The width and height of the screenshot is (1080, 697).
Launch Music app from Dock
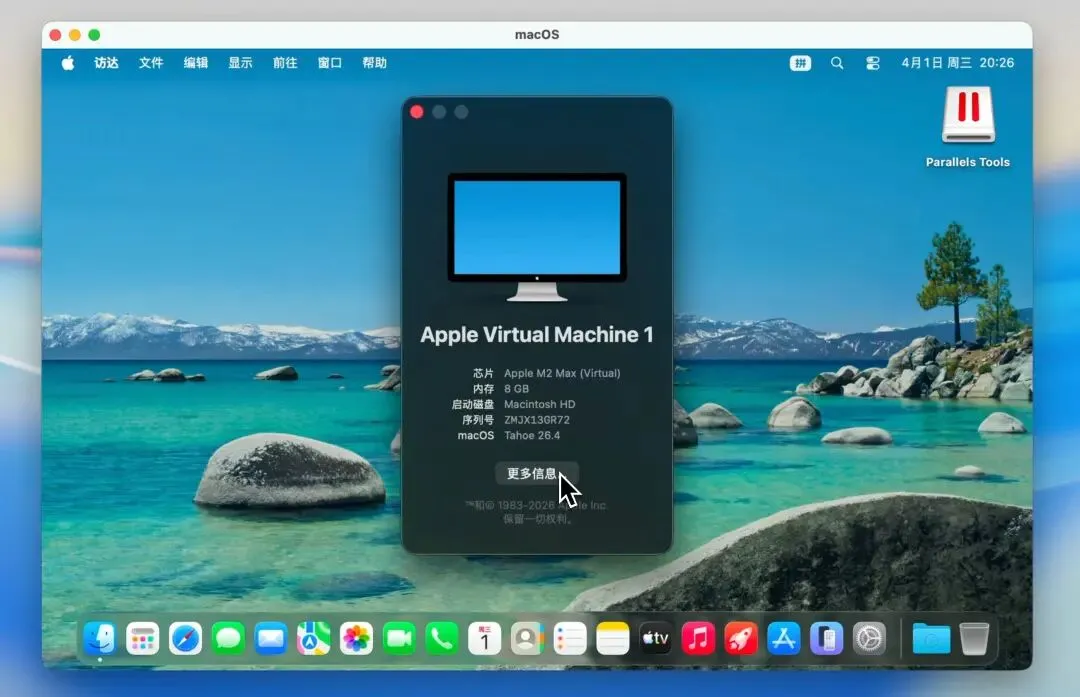(698, 638)
